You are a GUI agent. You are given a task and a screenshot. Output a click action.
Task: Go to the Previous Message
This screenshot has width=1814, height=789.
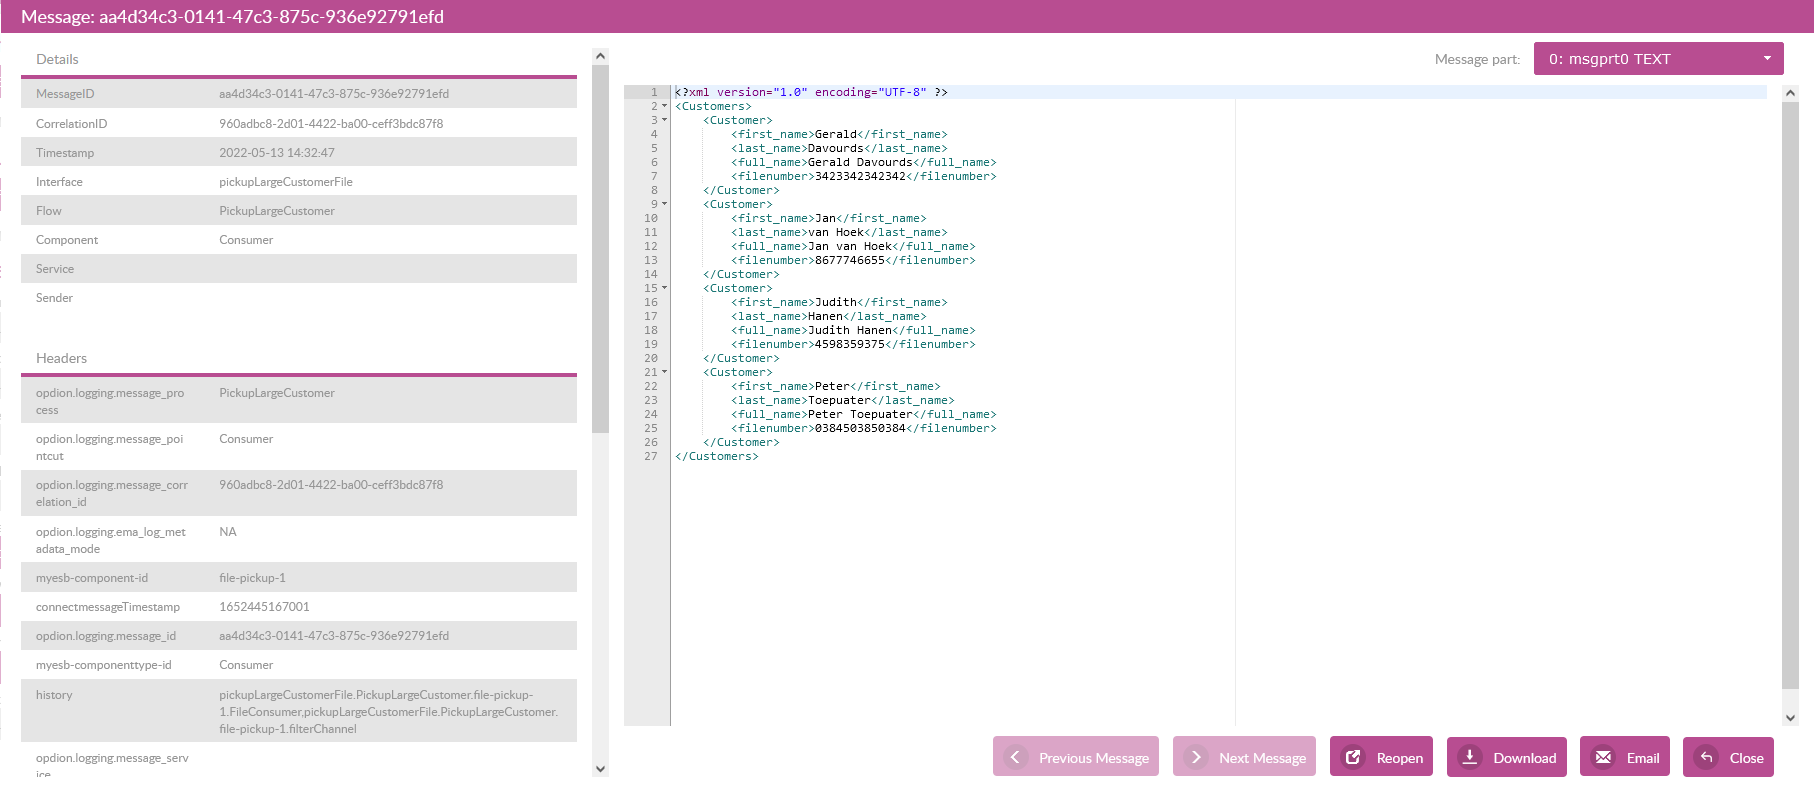pos(1076,757)
